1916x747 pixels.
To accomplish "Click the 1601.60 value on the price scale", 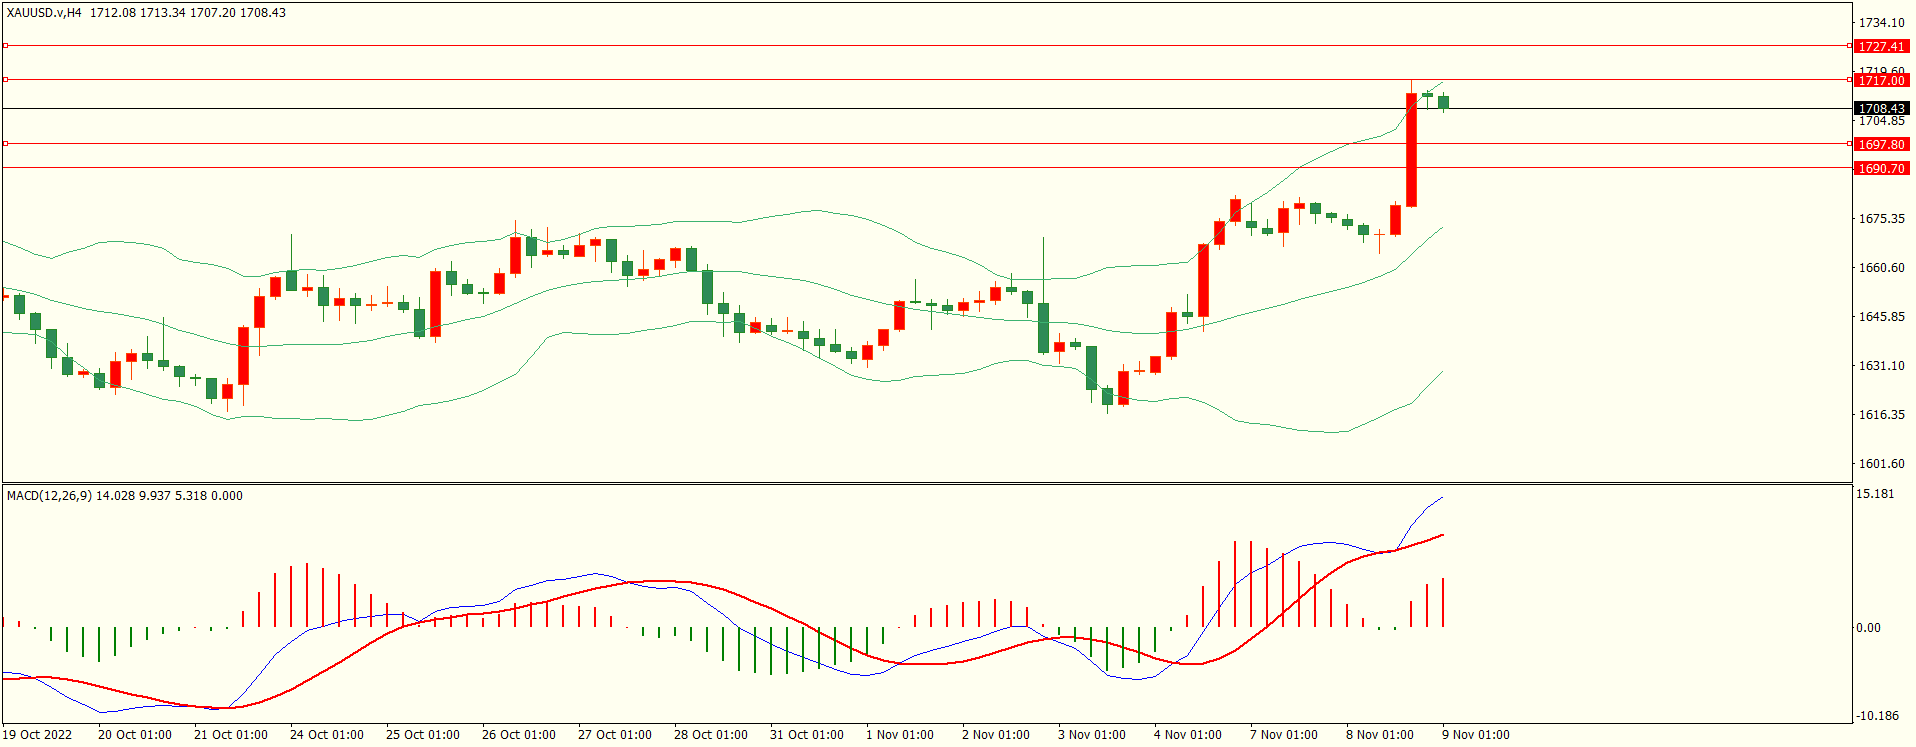I will [1881, 464].
